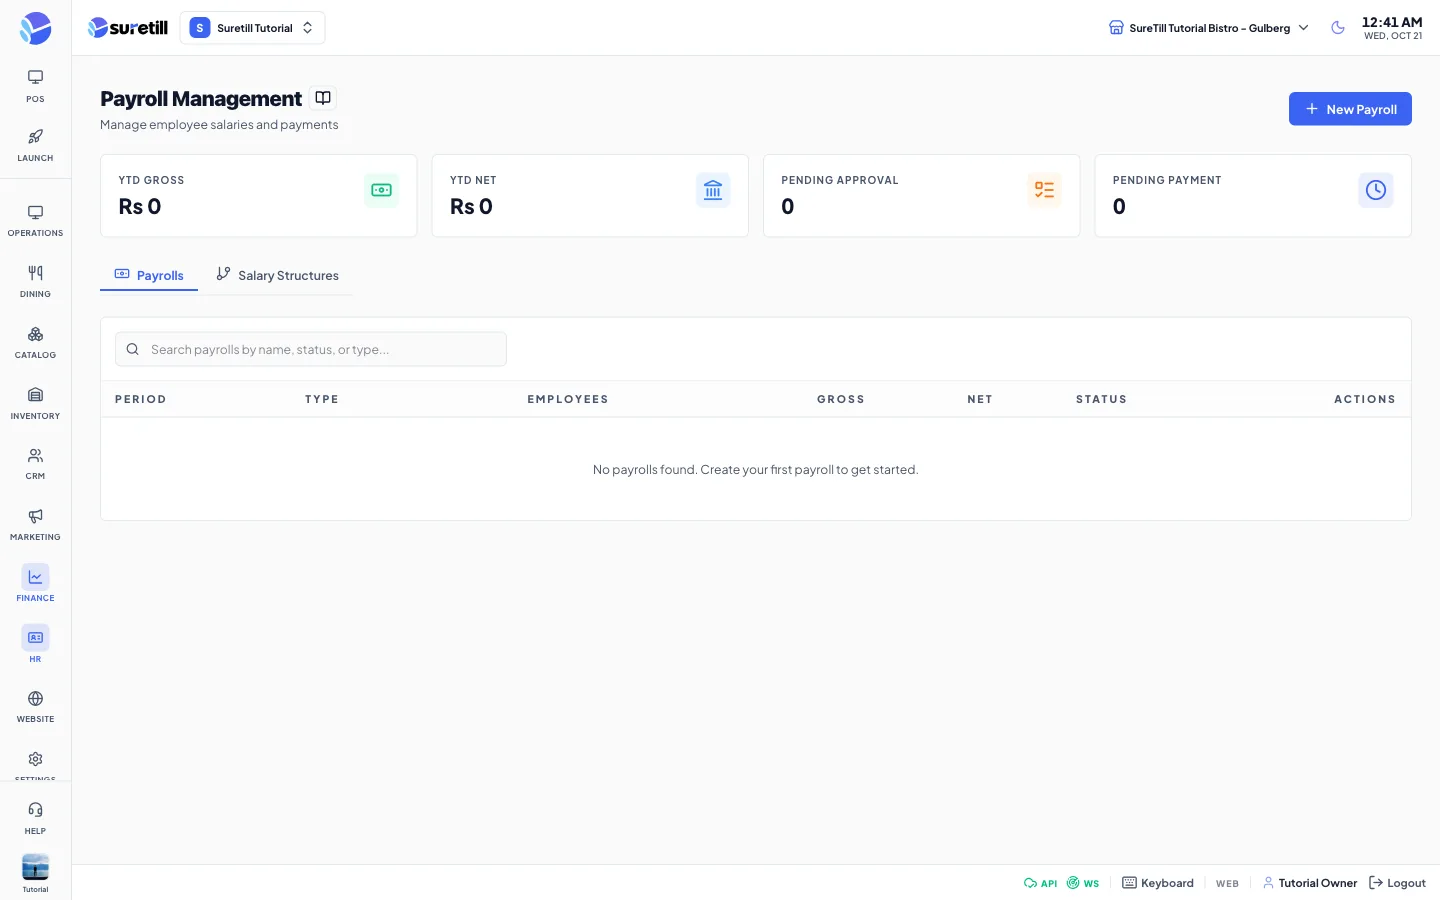The image size is (1440, 900).
Task: Switch to the Payrolls tab
Action: tap(149, 275)
